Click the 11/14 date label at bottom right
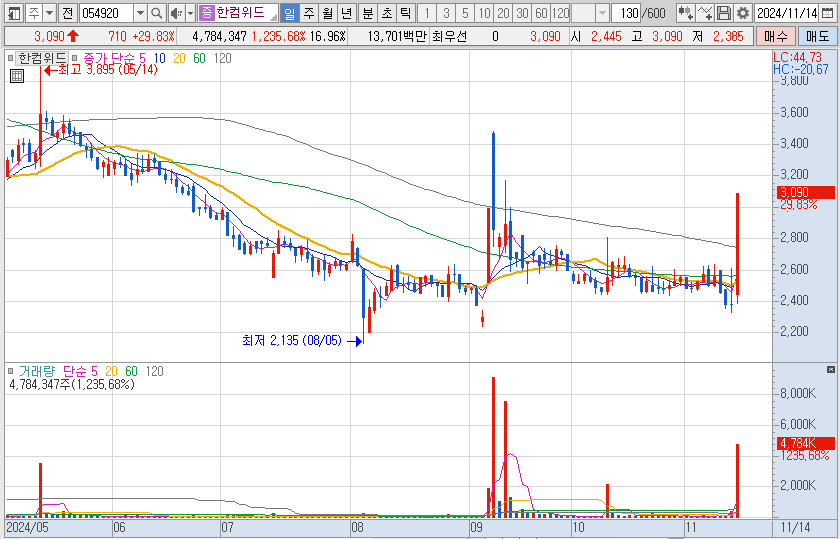The height and width of the screenshot is (539, 840). click(795, 527)
